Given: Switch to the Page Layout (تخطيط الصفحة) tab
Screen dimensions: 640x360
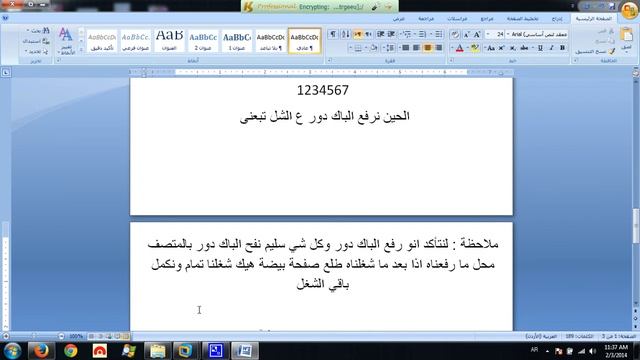Looking at the screenshot, I should click(522, 19).
